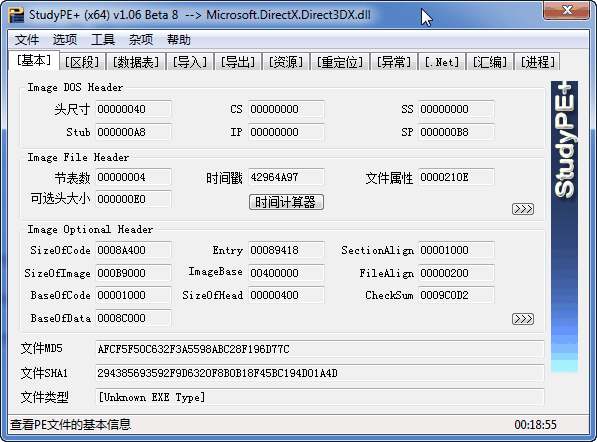Click the 00:18:55 timer in status bar
Screen dimensions: 597x442
(x=535, y=424)
